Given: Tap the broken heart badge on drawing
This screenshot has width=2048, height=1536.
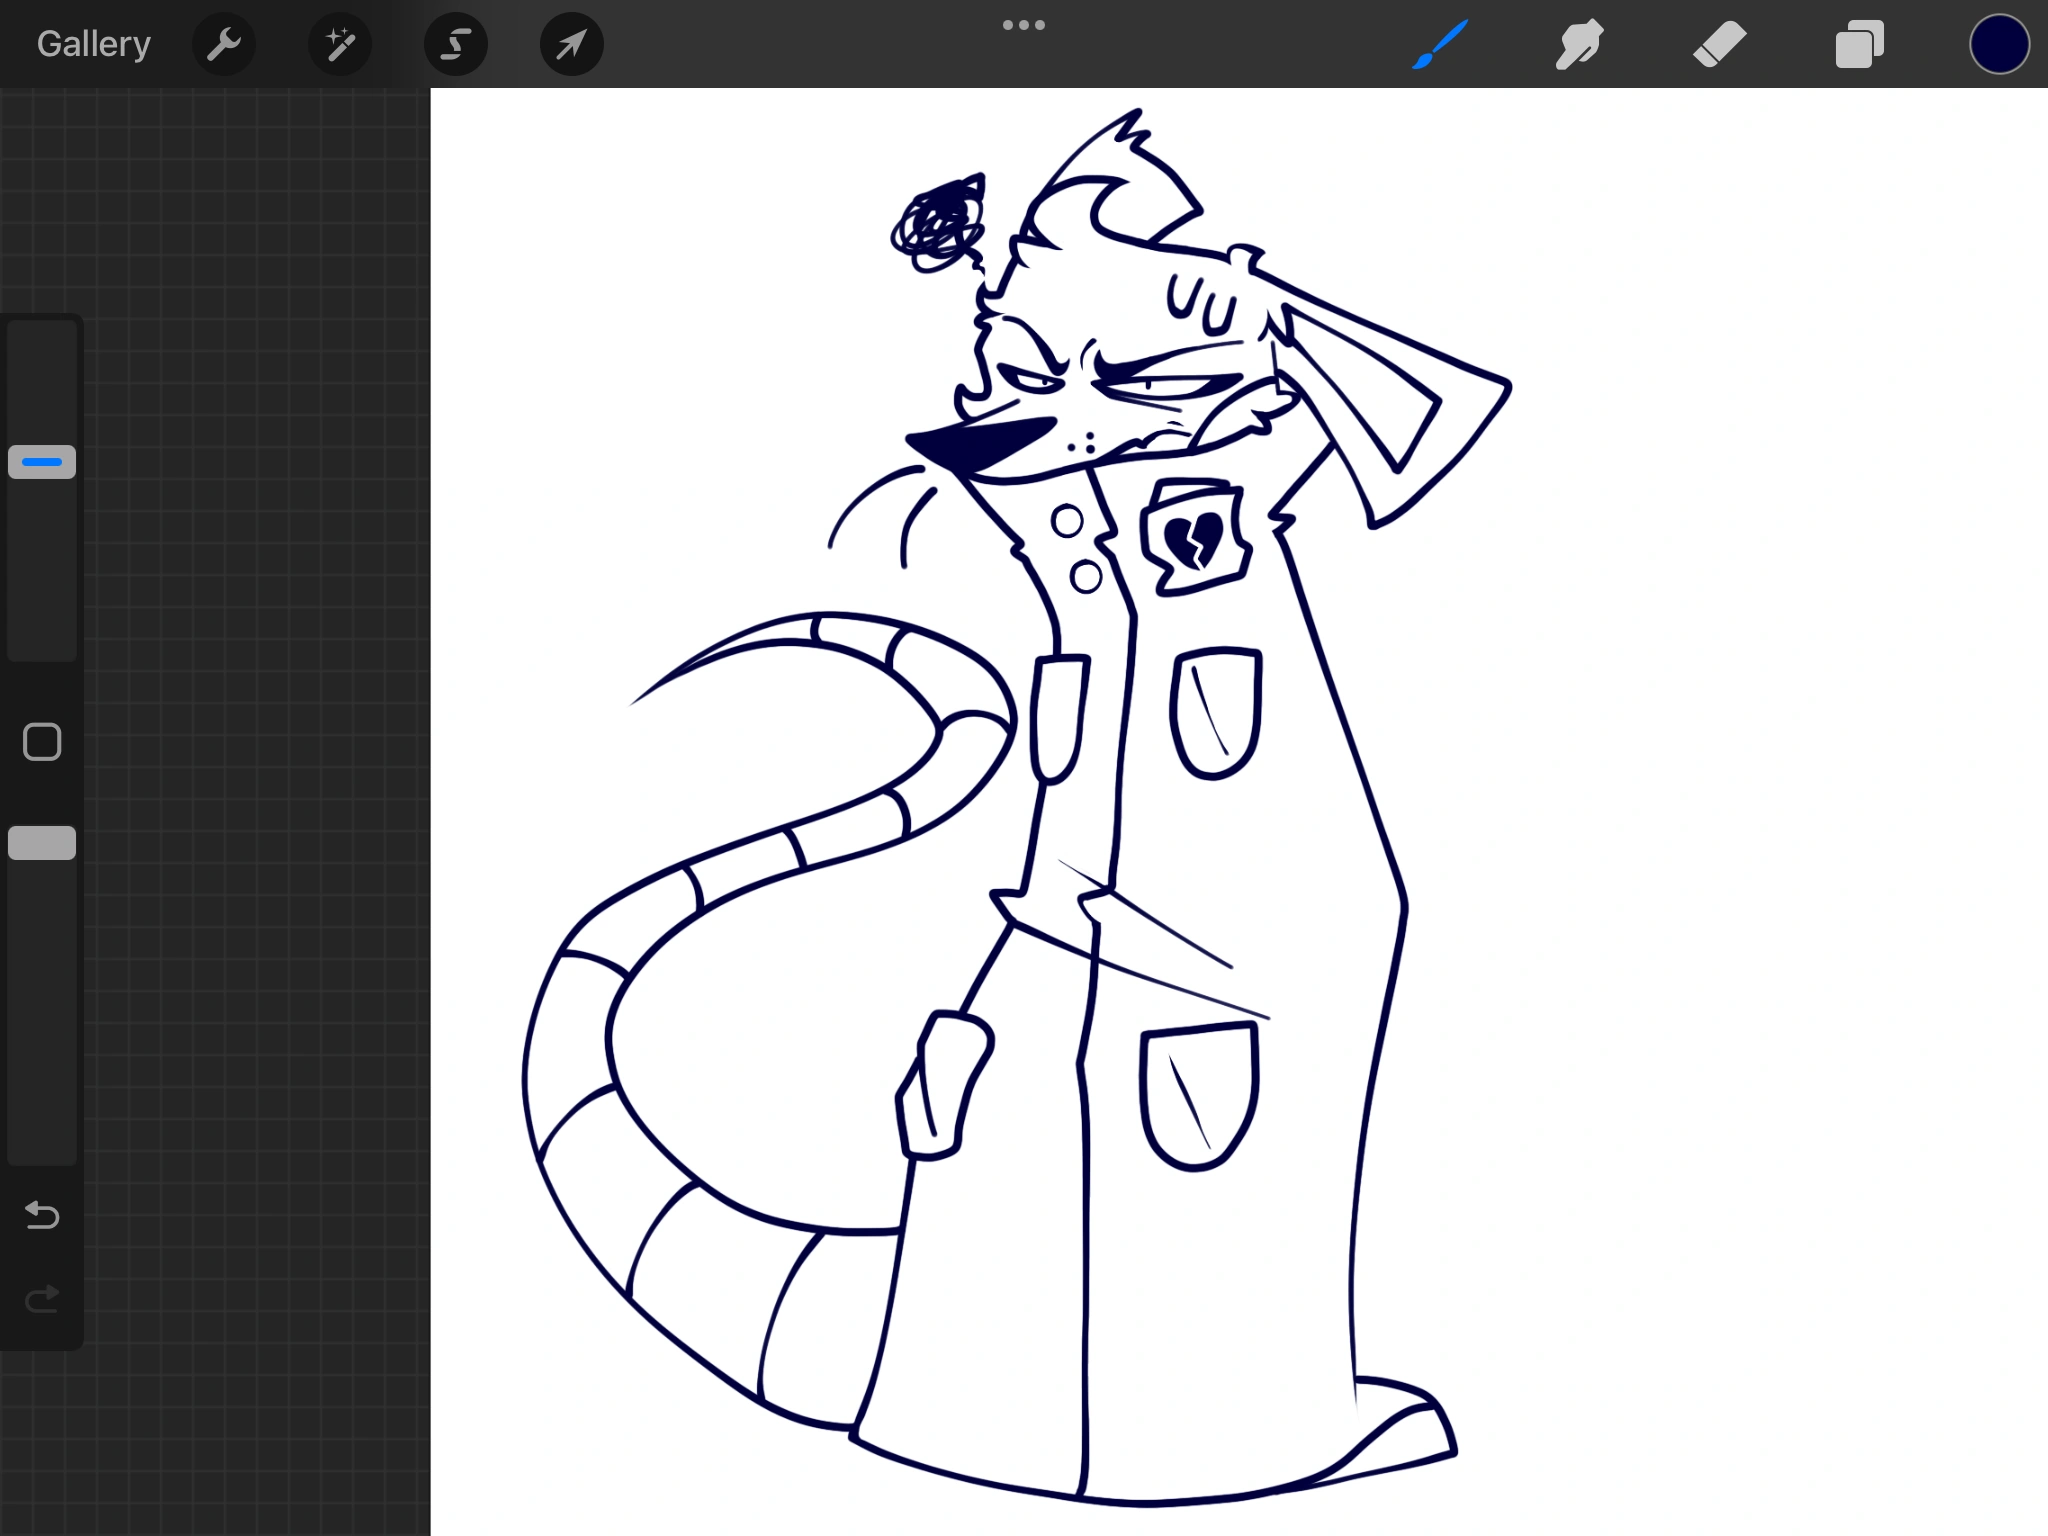Looking at the screenshot, I should (x=1194, y=540).
